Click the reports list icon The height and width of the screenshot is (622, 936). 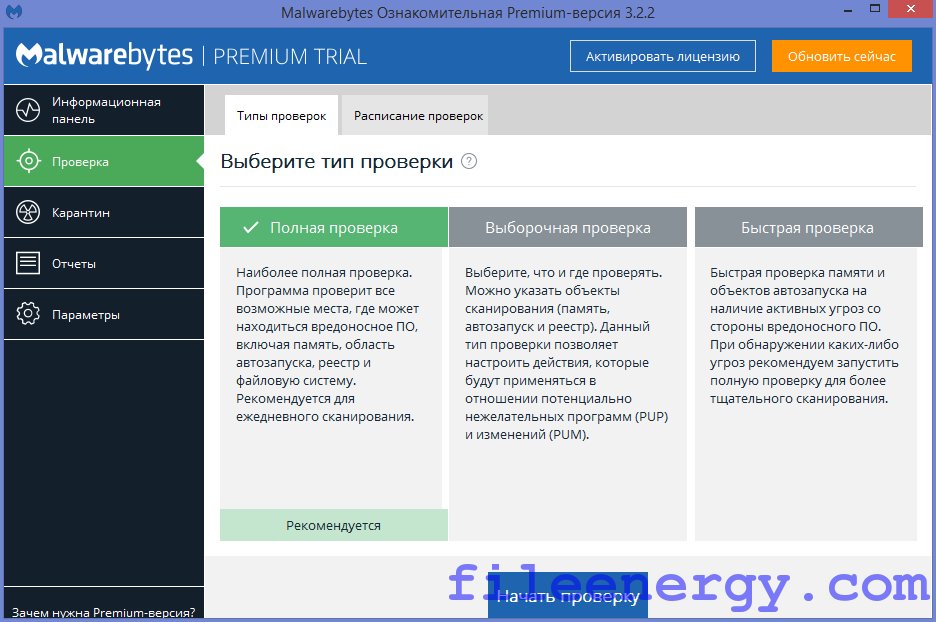[x=28, y=263]
